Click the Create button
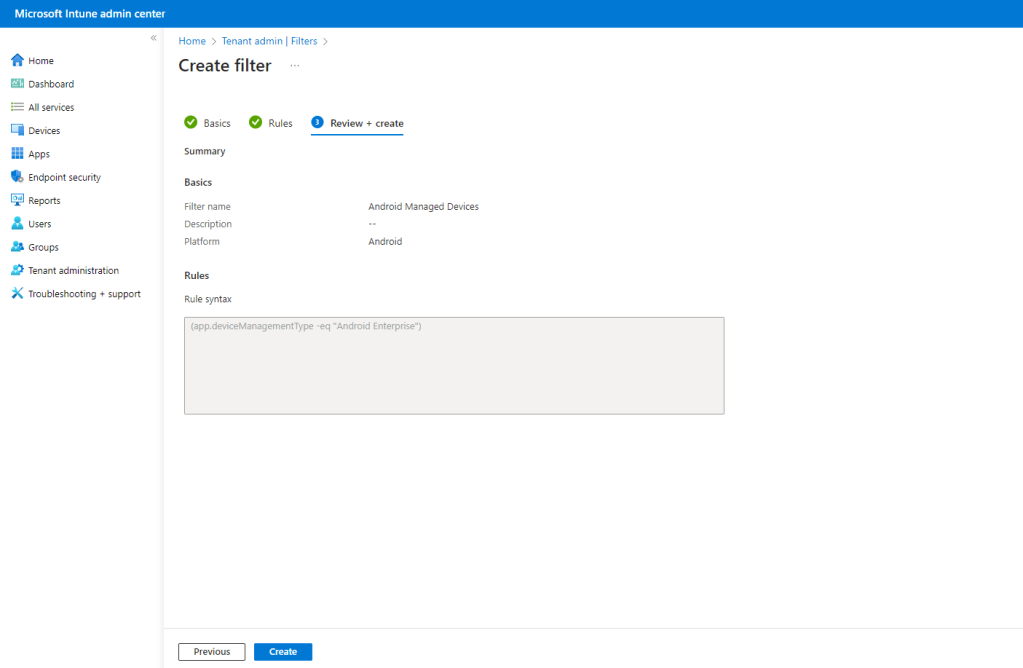This screenshot has height=668, width=1023. coord(283,652)
